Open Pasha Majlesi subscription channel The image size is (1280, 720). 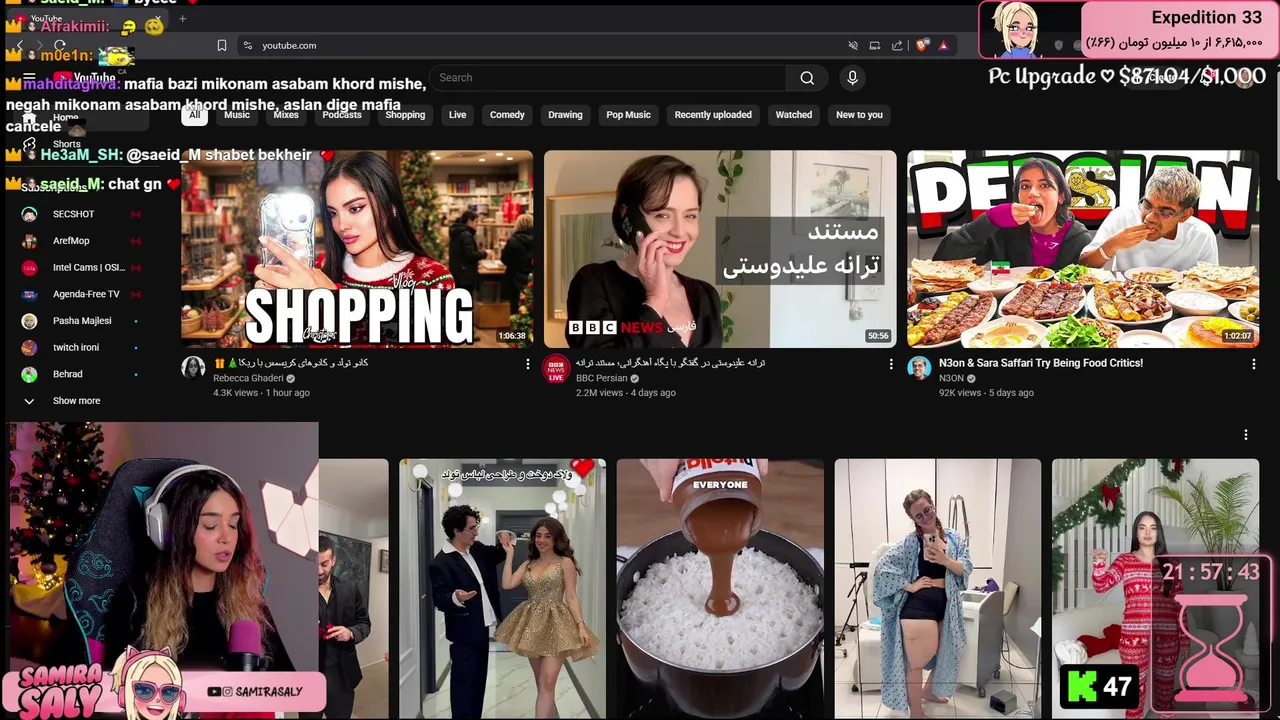tap(80, 321)
